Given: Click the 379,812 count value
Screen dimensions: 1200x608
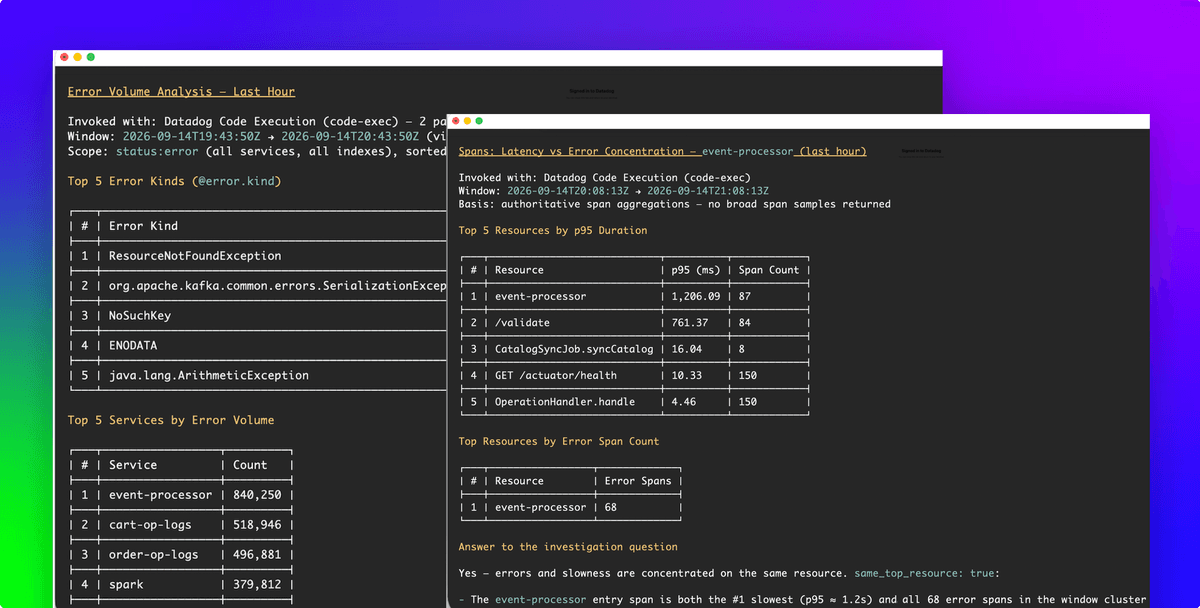Looking at the screenshot, I should [257, 585].
